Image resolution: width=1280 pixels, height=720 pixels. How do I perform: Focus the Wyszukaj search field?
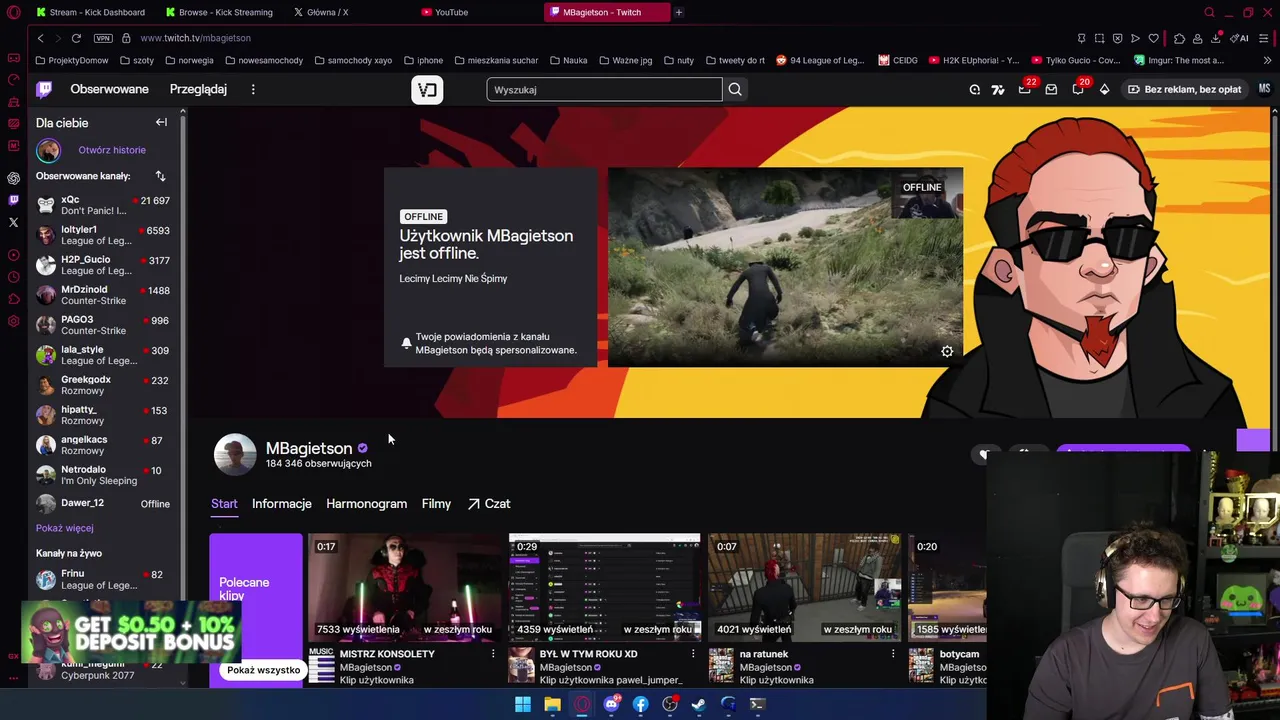point(604,90)
